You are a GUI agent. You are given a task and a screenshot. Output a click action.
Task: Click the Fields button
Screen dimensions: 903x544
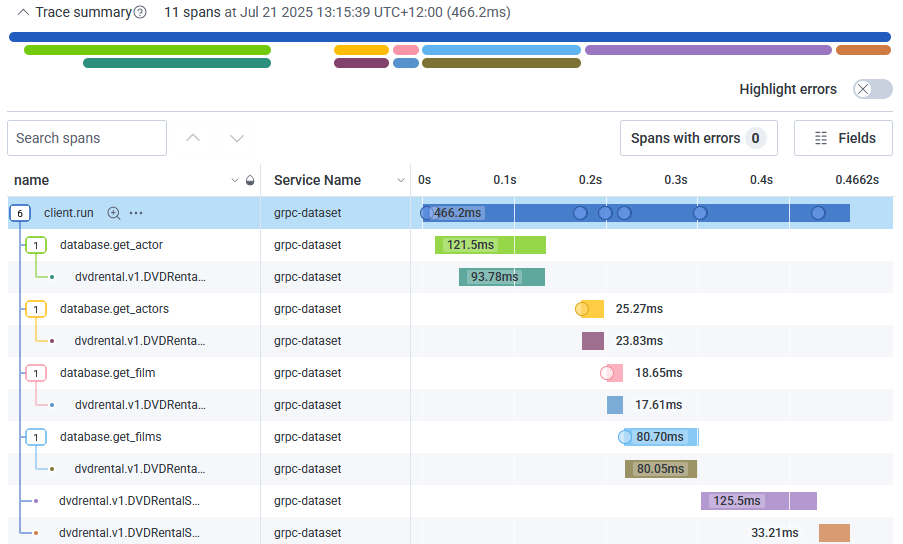(x=843, y=138)
